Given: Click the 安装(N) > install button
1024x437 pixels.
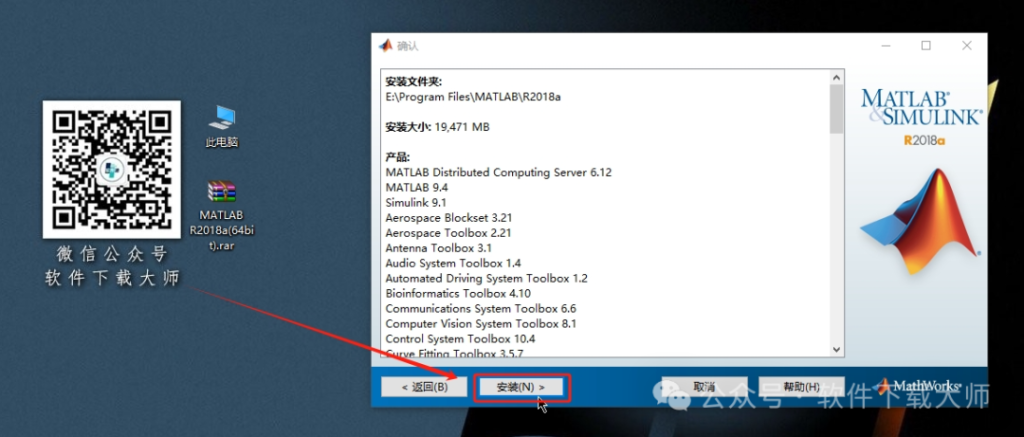Looking at the screenshot, I should pyautogui.click(x=521, y=387).
